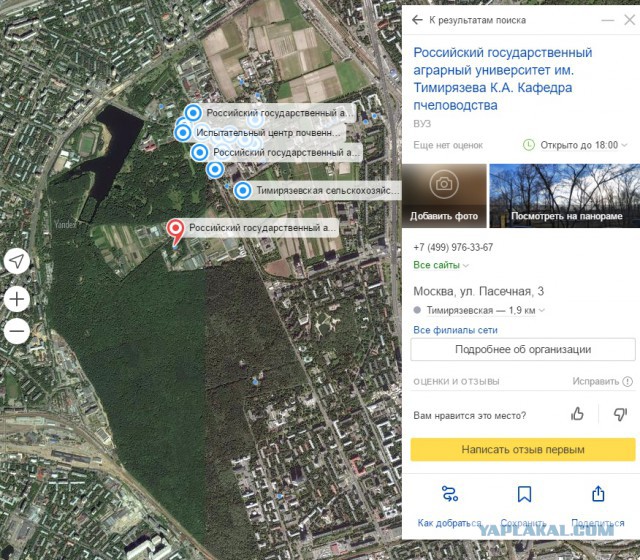This screenshot has height=560, width=640.
Task: Click Исправить to report an error
Action: pos(602,381)
